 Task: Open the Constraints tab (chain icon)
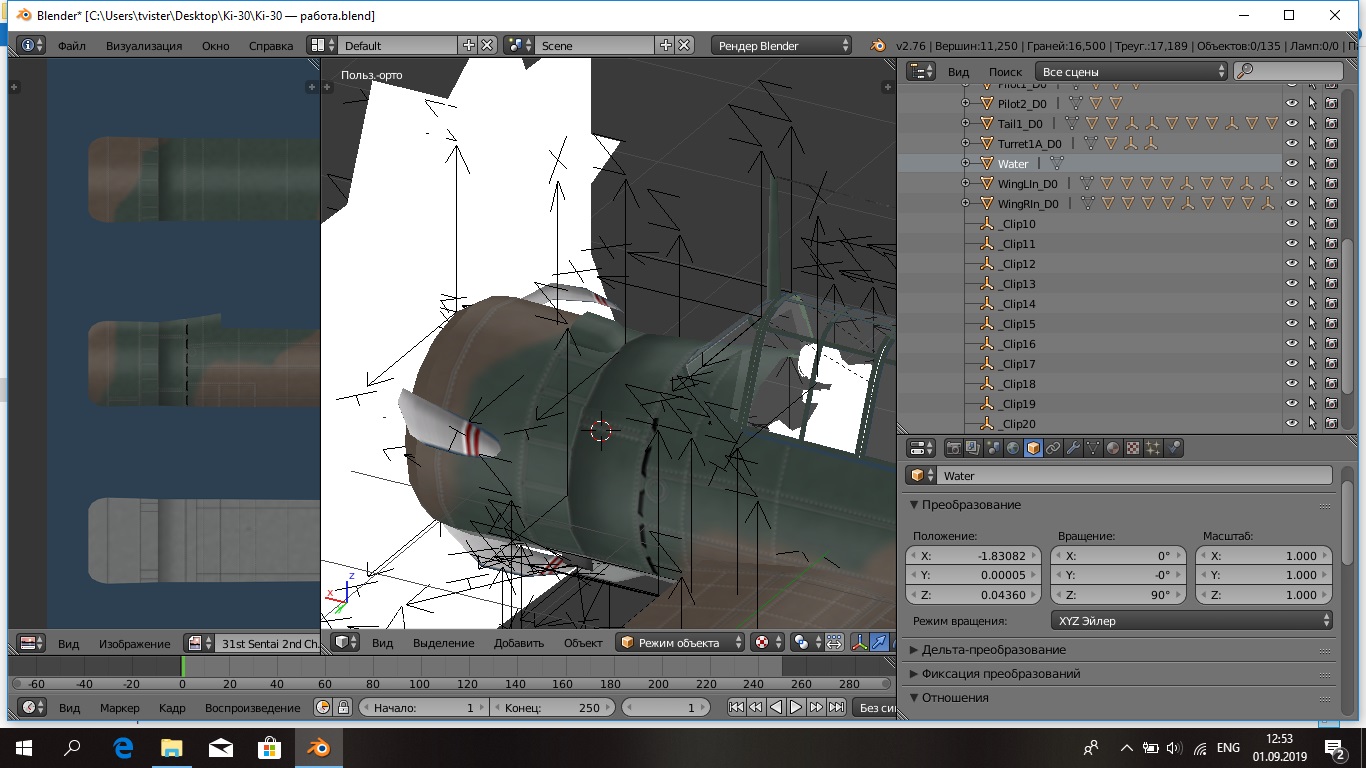click(1053, 448)
